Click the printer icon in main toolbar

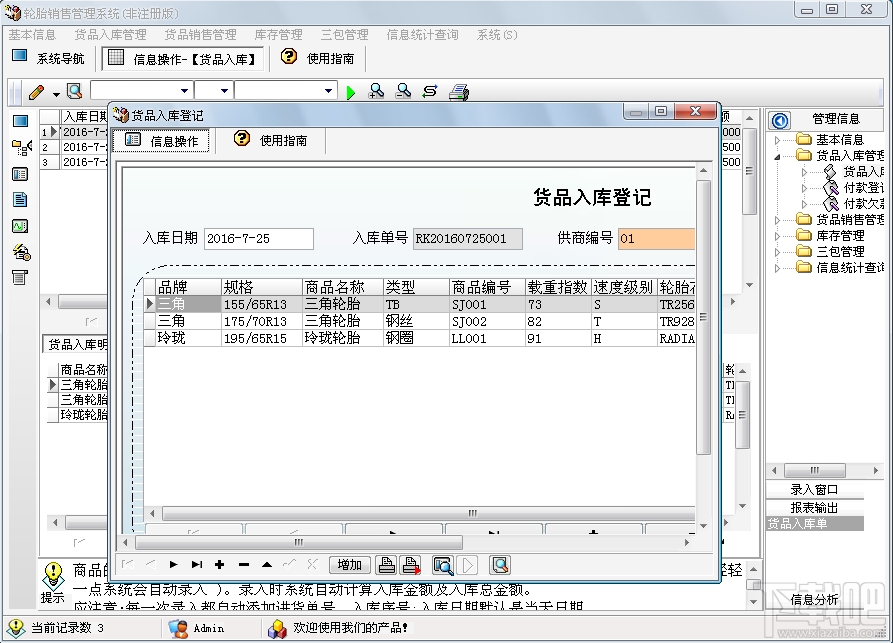458,92
